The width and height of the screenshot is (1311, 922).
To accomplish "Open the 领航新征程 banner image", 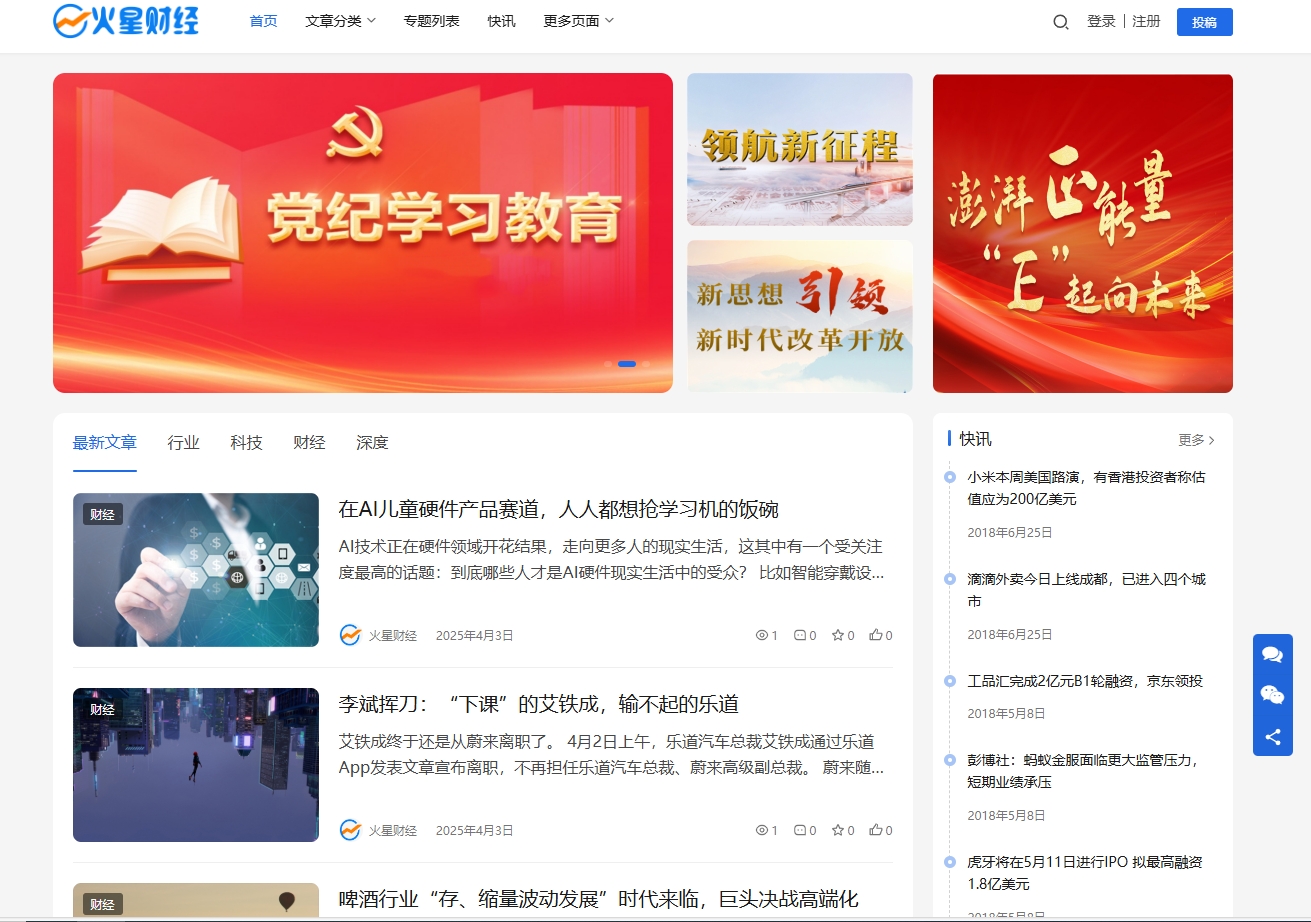I will point(800,150).
